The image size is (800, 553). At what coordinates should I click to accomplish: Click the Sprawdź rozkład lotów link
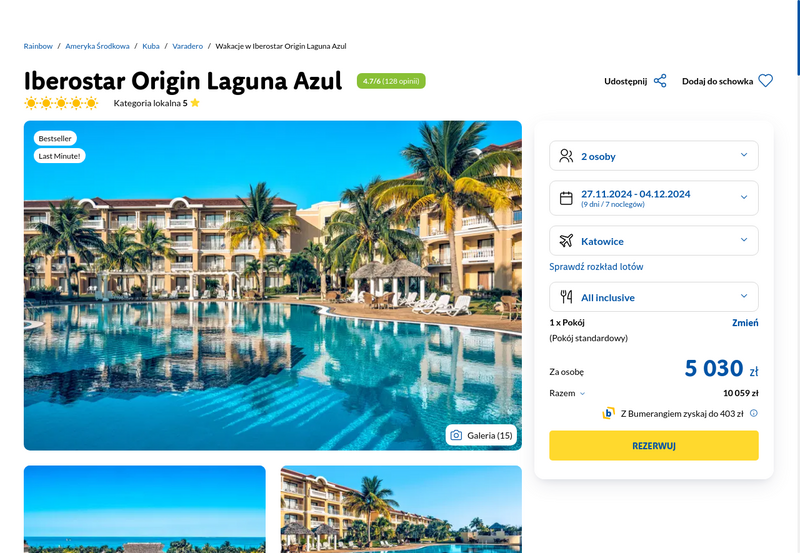(x=596, y=266)
